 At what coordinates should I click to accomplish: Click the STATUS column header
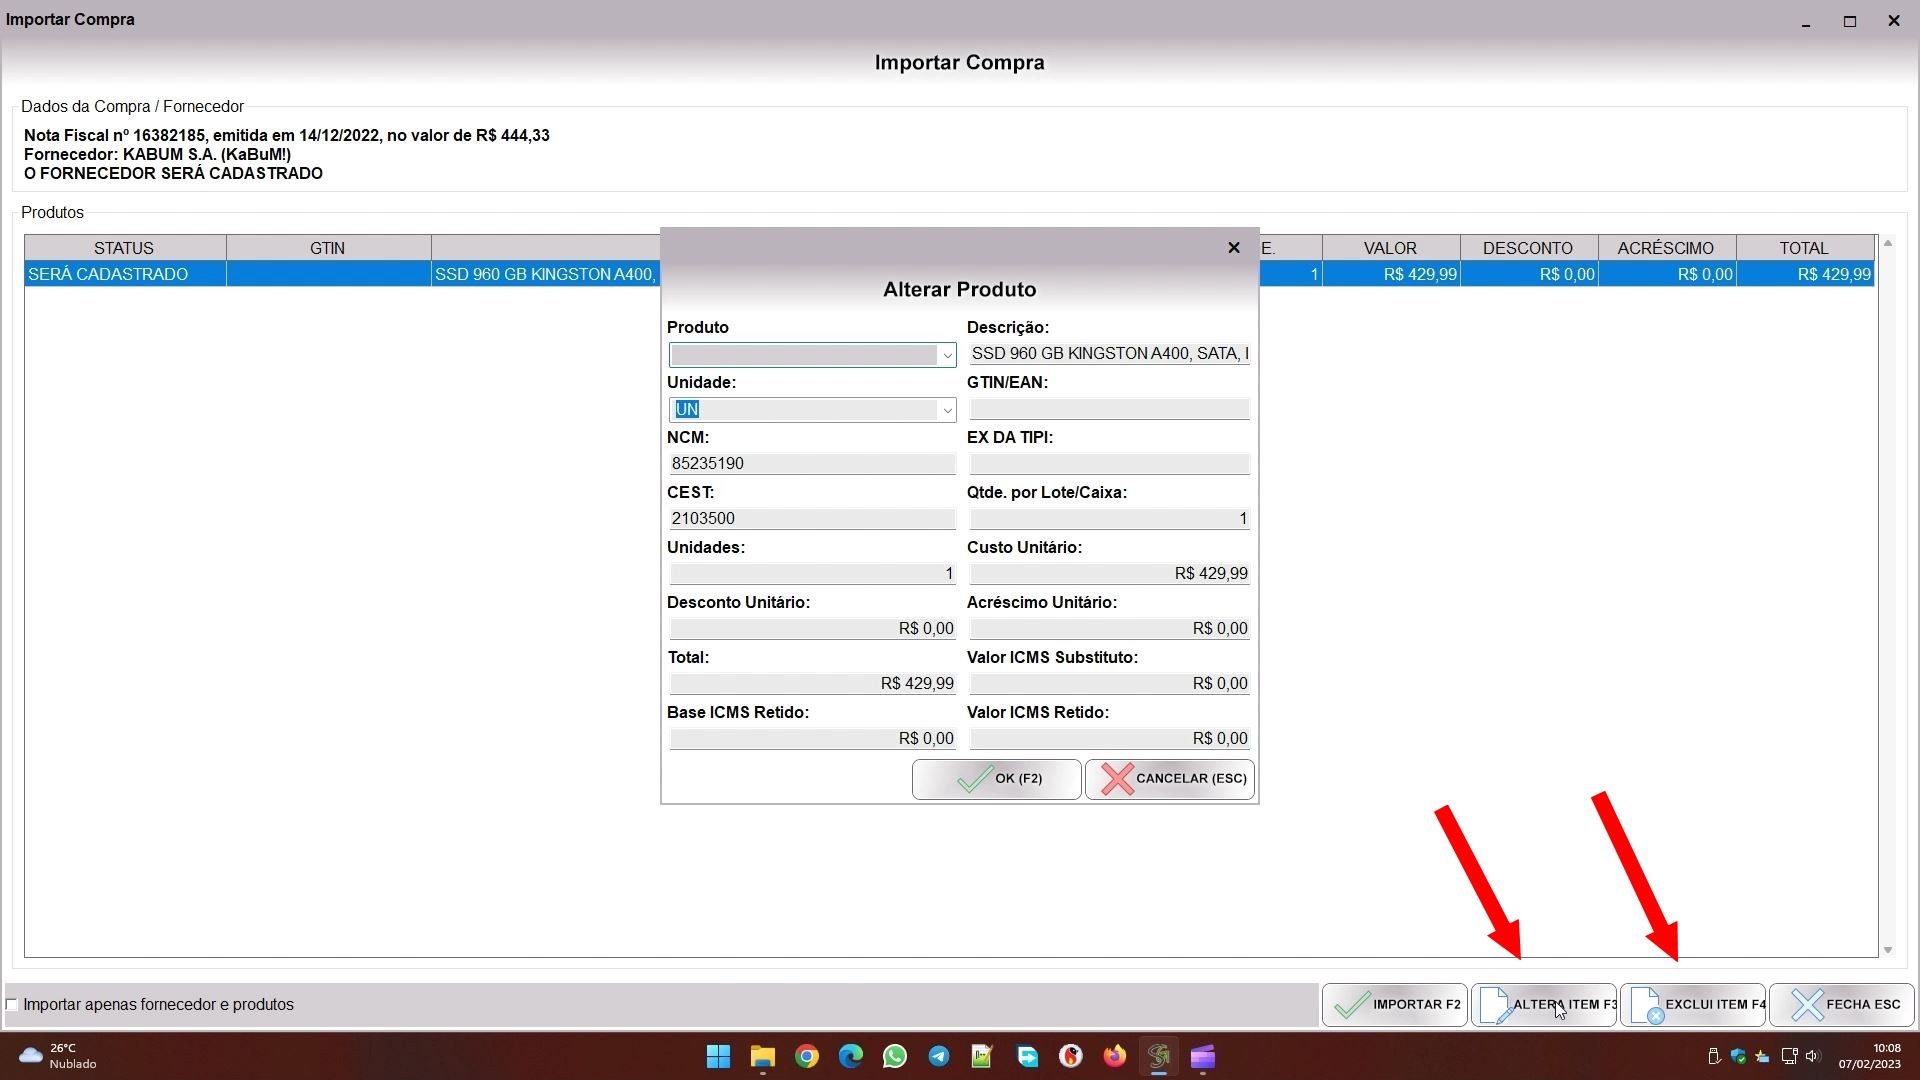(125, 248)
